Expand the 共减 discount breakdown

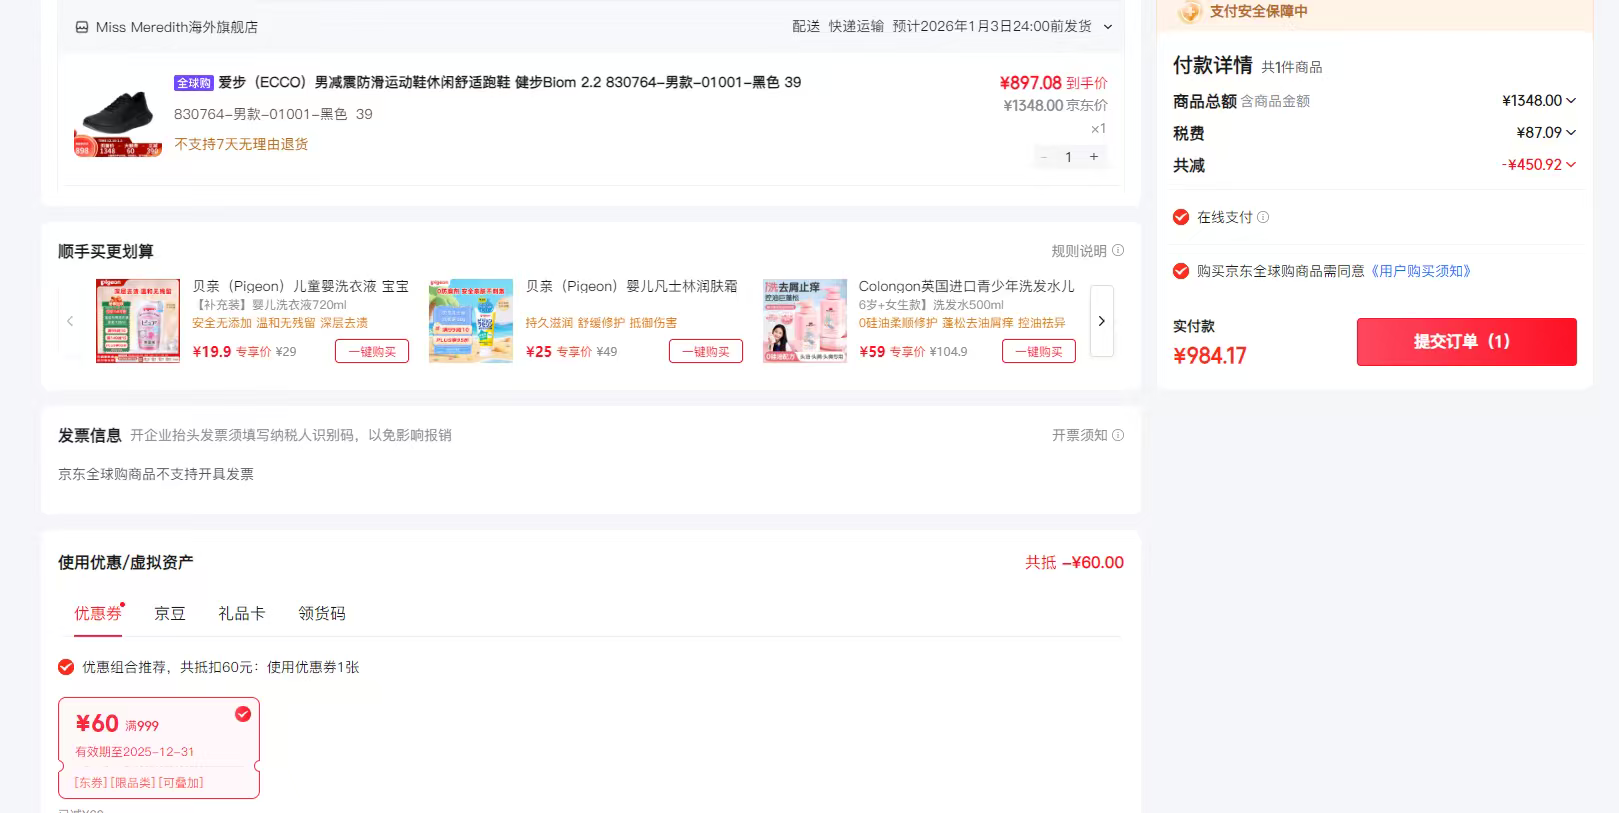click(x=1571, y=165)
